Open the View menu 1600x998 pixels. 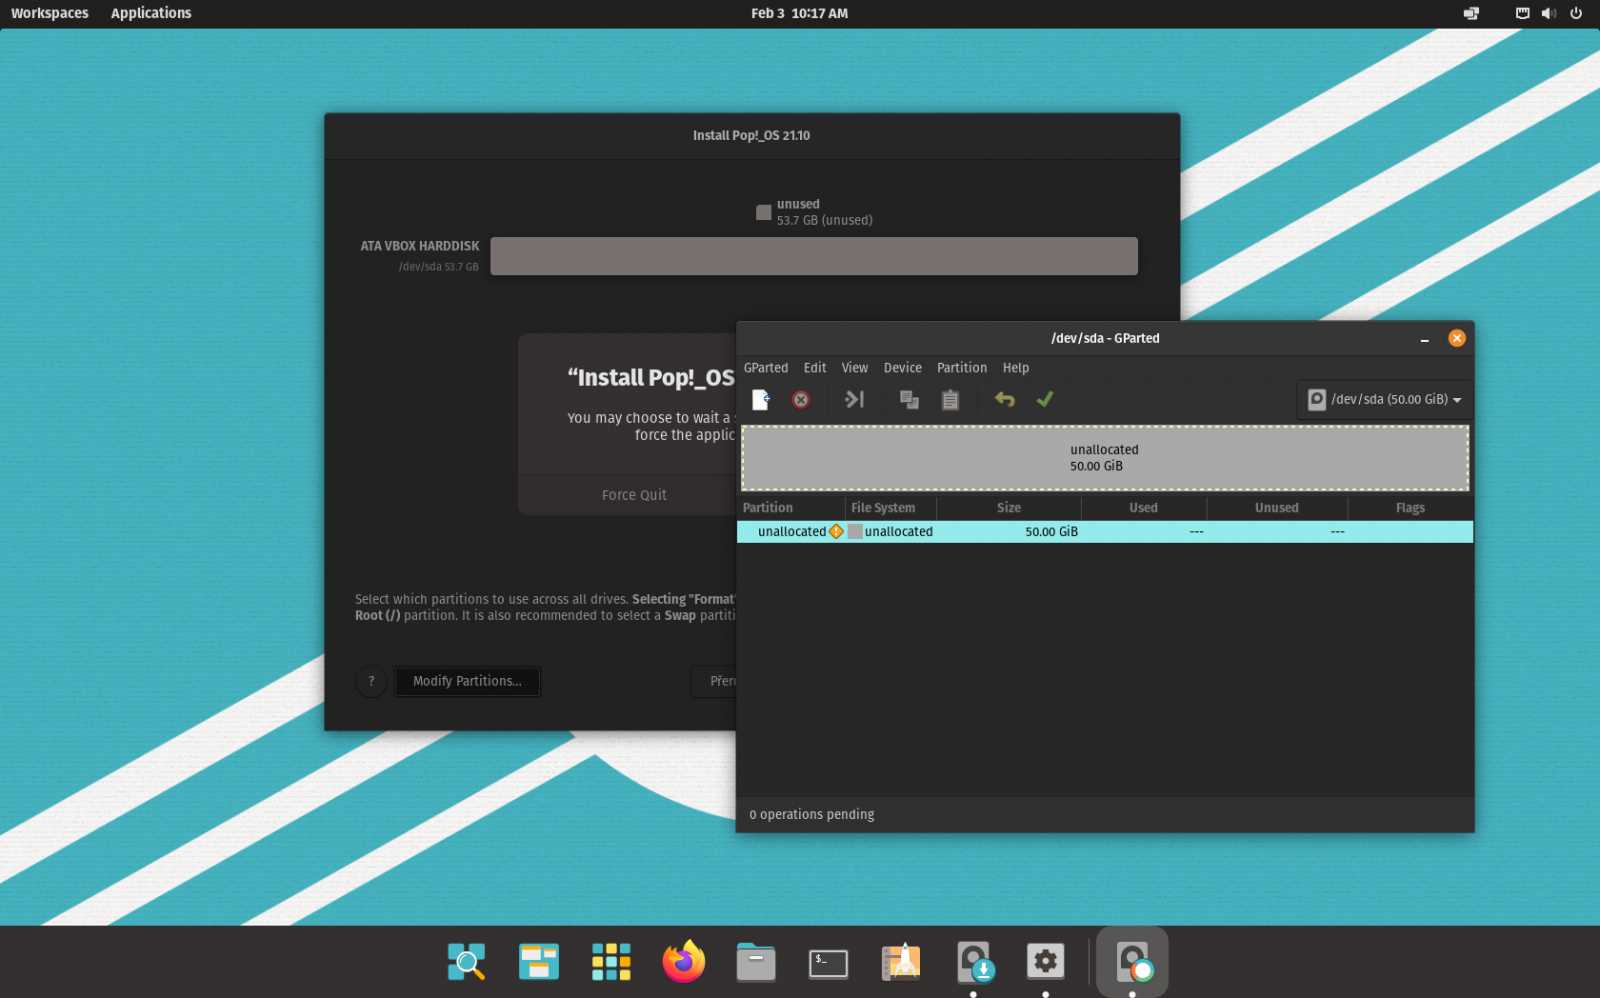tap(855, 368)
